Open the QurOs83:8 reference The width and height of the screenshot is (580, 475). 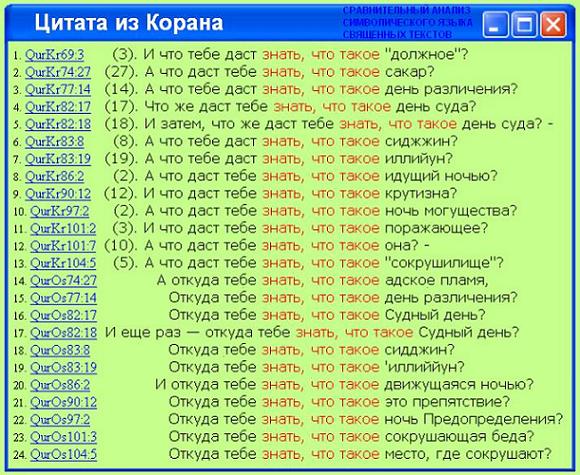tap(60, 351)
